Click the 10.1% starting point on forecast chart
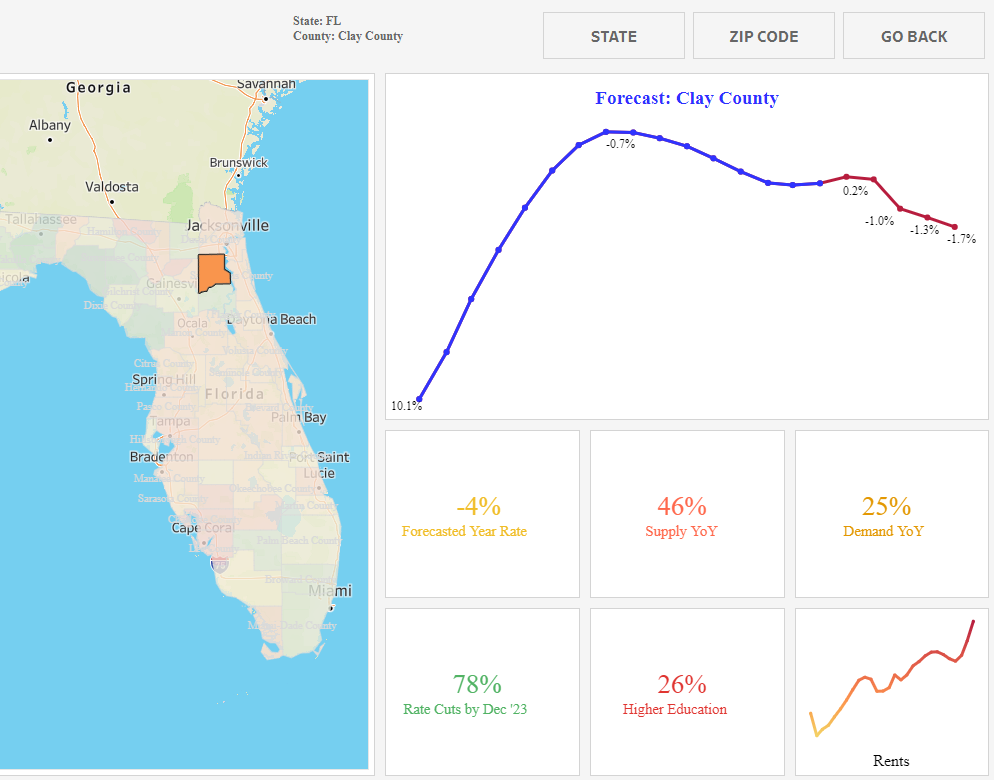The image size is (994, 780). pyautogui.click(x=419, y=399)
